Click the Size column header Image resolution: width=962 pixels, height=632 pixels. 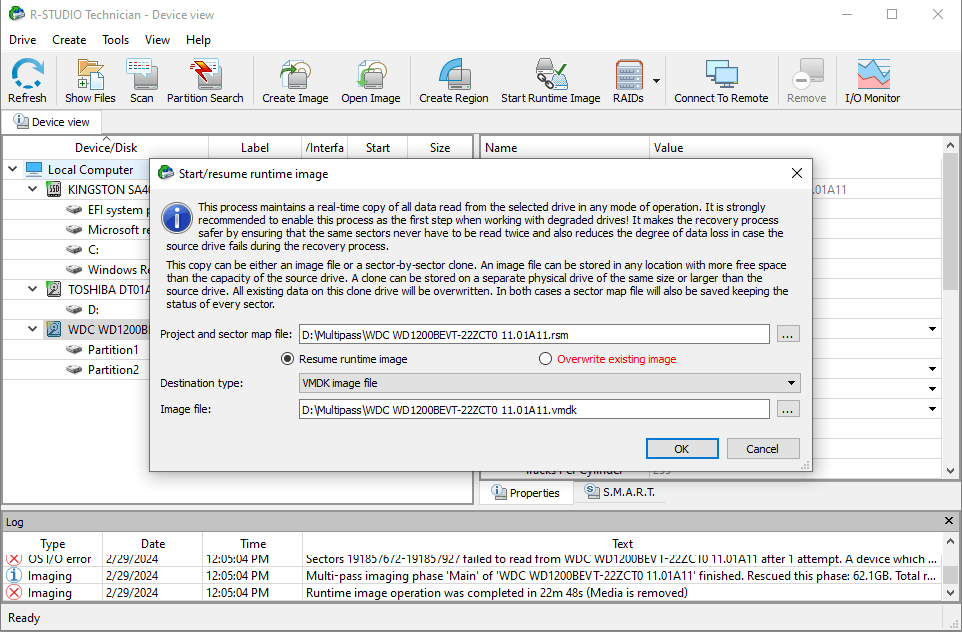pyautogui.click(x=440, y=148)
